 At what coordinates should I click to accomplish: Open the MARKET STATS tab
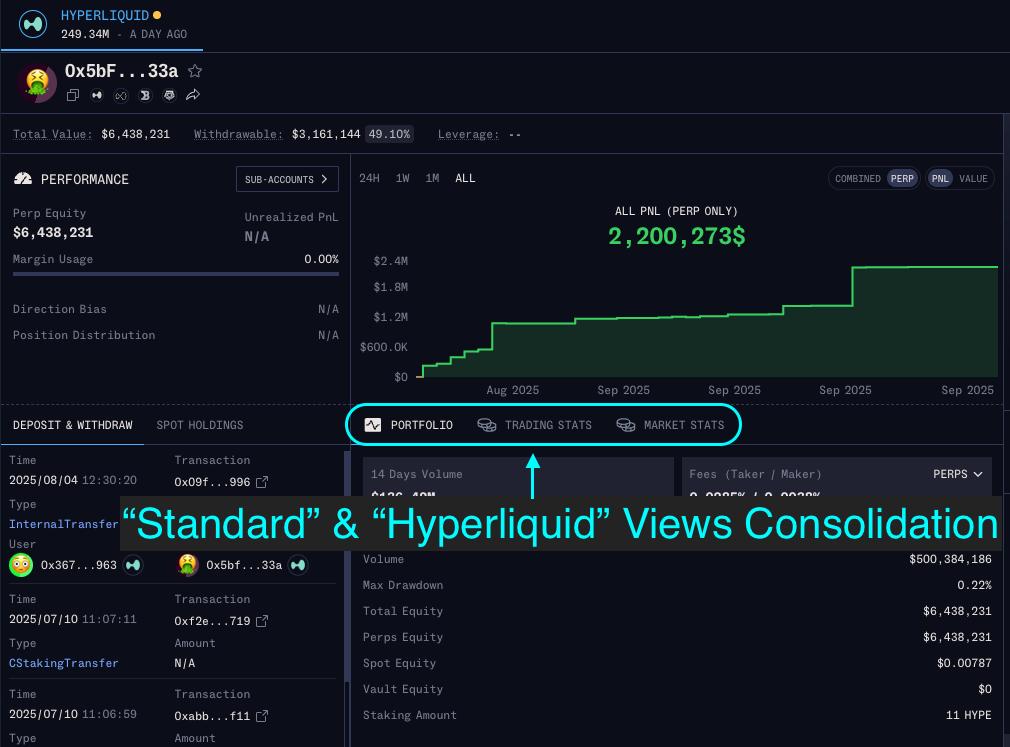pos(670,425)
